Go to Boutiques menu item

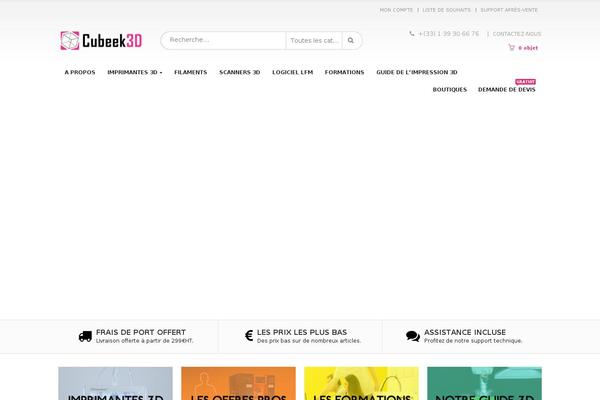450,90
